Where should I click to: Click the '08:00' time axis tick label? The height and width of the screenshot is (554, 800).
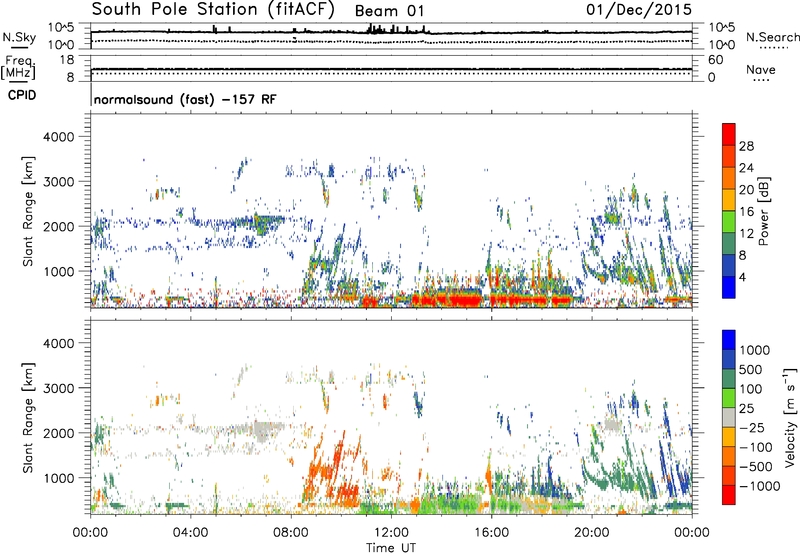click(x=291, y=533)
